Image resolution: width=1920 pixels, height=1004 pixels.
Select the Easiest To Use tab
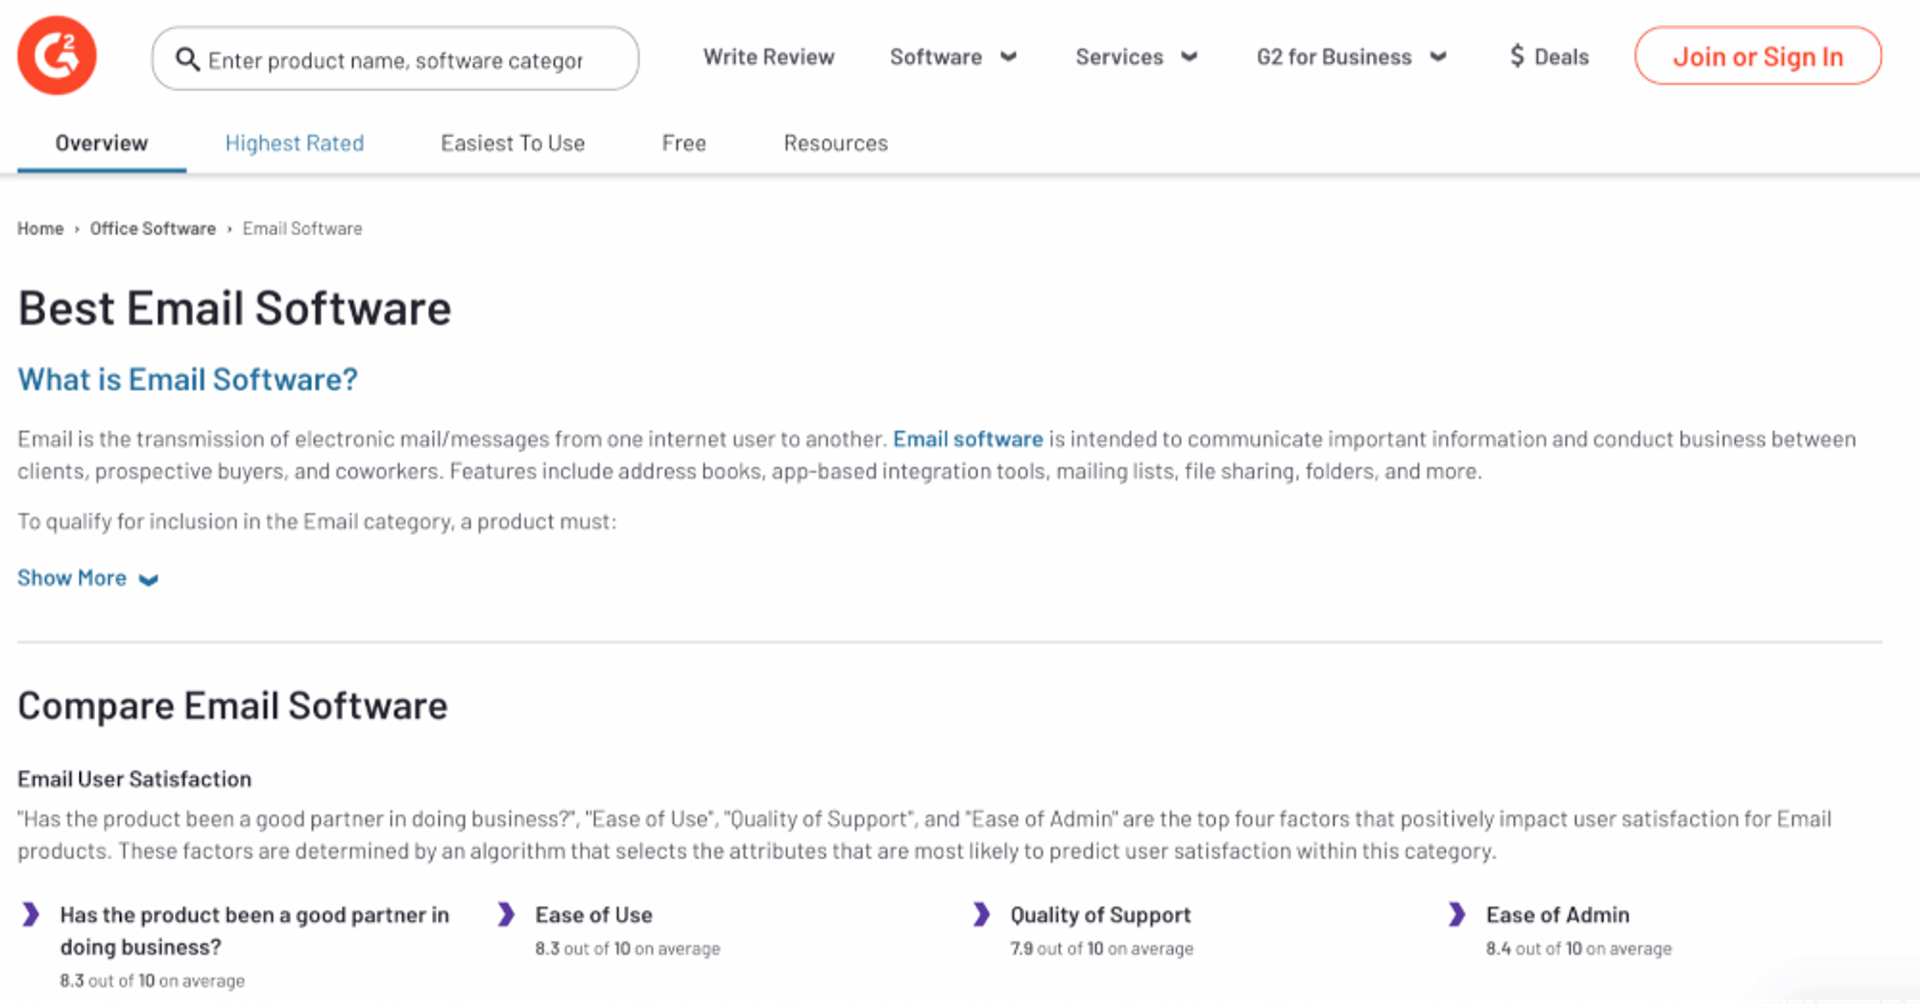click(x=512, y=143)
